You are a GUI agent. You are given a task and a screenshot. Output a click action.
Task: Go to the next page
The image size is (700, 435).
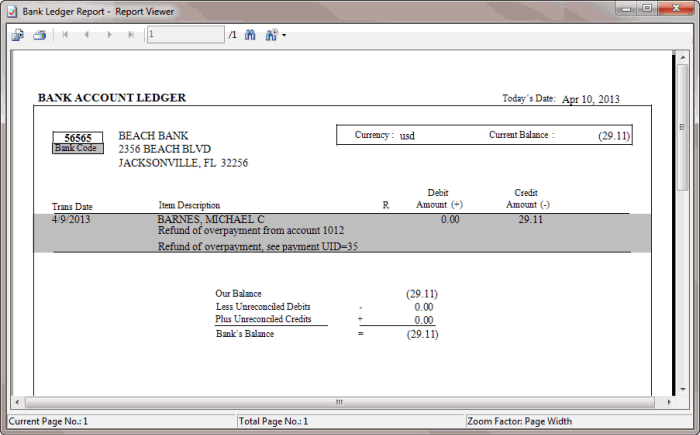[109, 35]
